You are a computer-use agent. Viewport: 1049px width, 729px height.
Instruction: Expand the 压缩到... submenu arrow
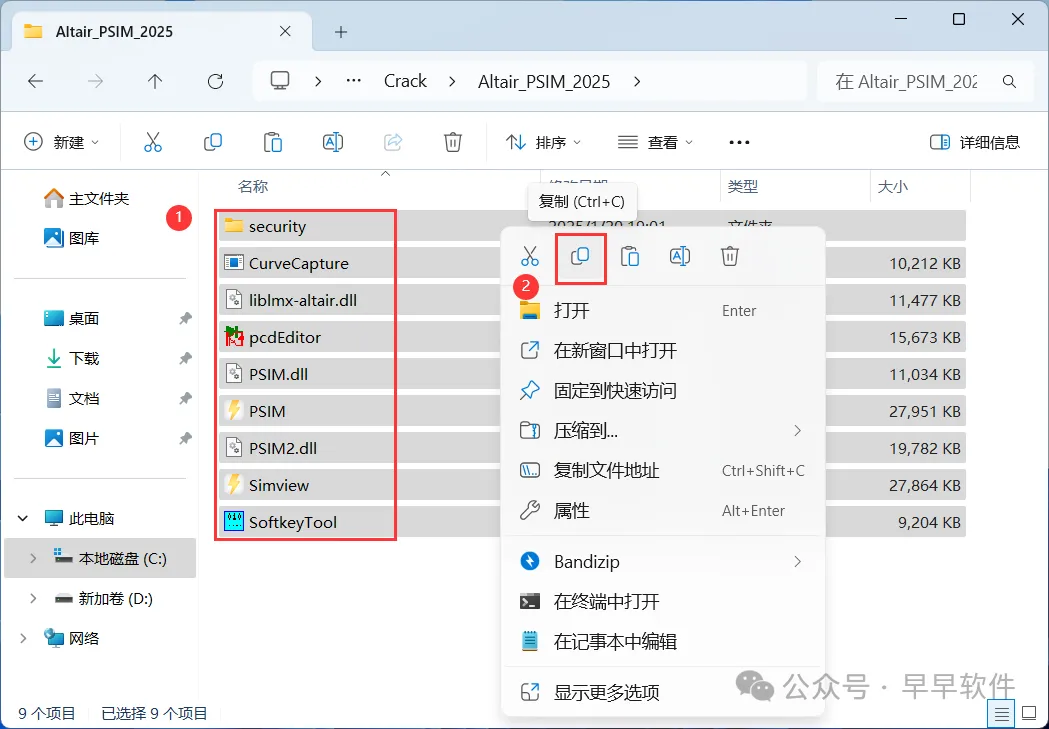797,431
